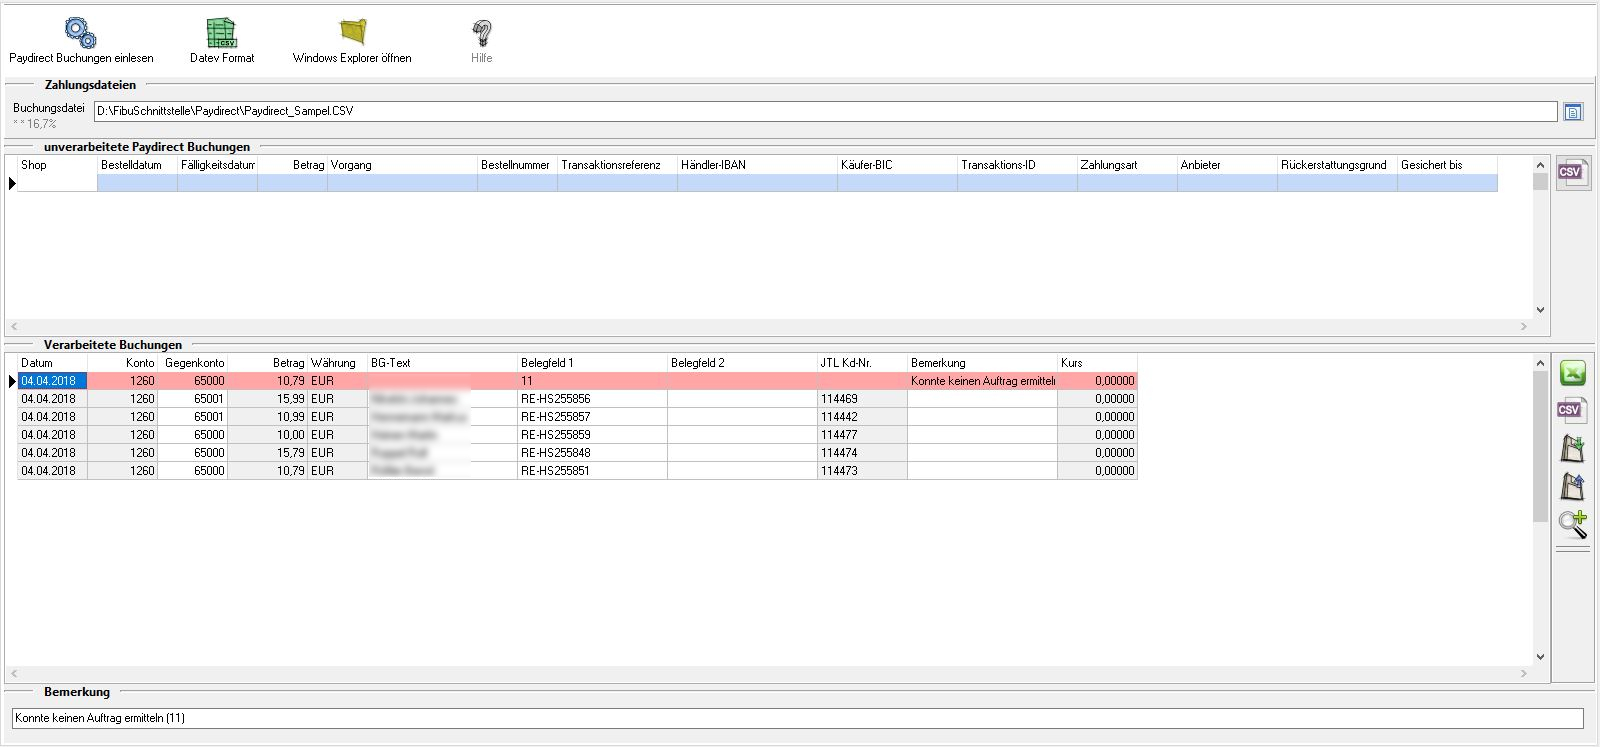Click the Buchungsdatei file path field
This screenshot has width=1600, height=747.
tap(825, 112)
